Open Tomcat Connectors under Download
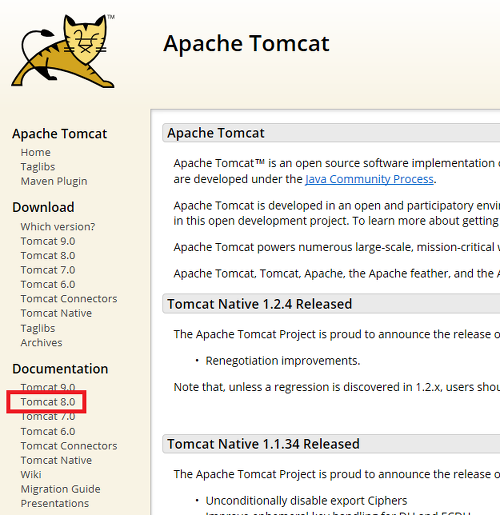 (x=69, y=299)
